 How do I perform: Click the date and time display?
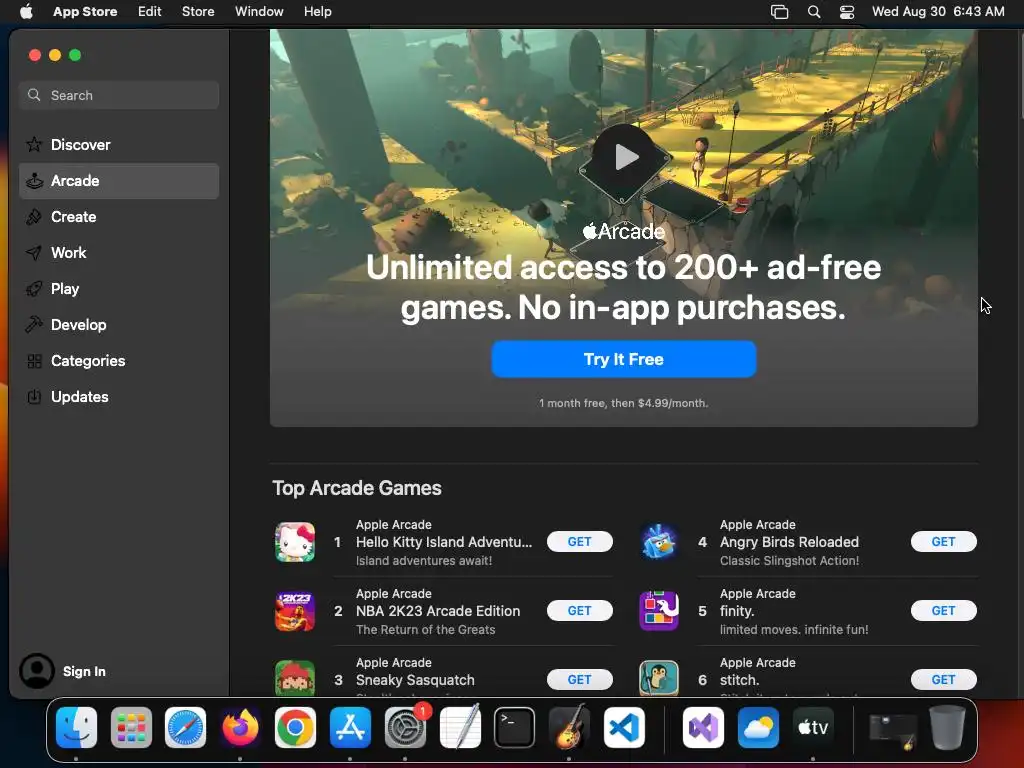point(938,12)
